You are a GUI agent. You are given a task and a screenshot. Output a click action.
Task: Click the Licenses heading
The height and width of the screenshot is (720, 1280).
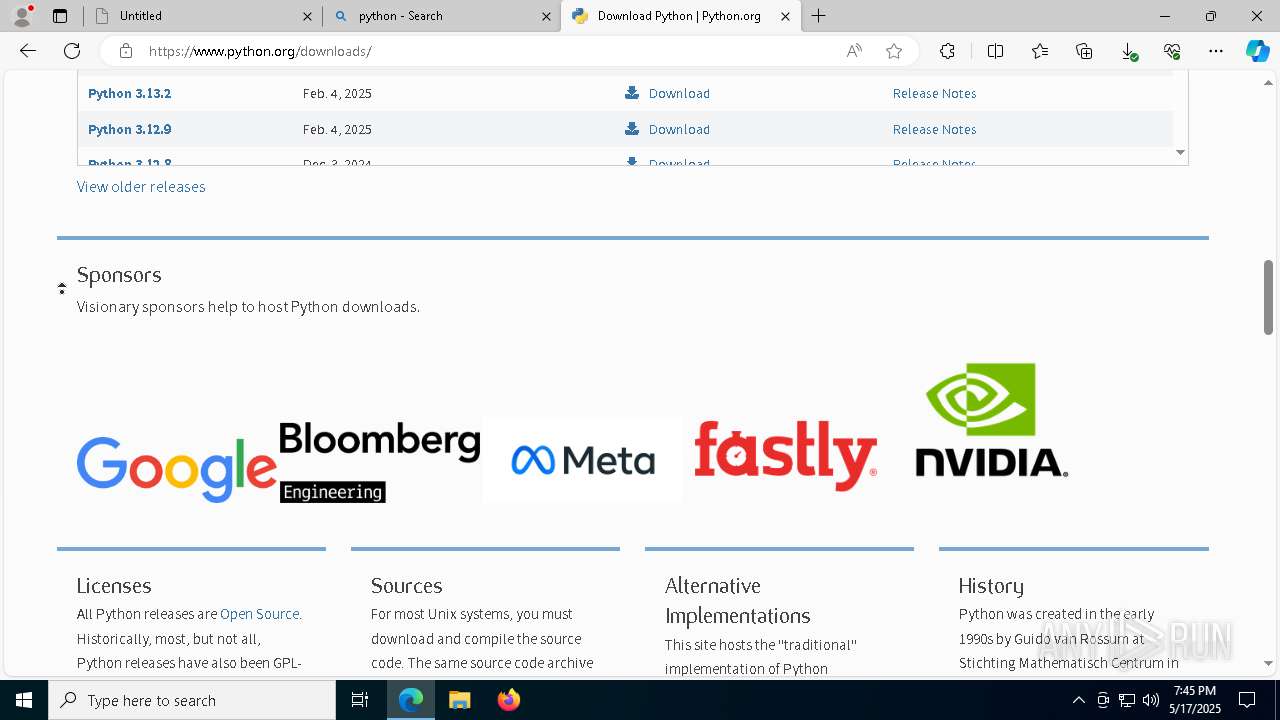pos(114,586)
